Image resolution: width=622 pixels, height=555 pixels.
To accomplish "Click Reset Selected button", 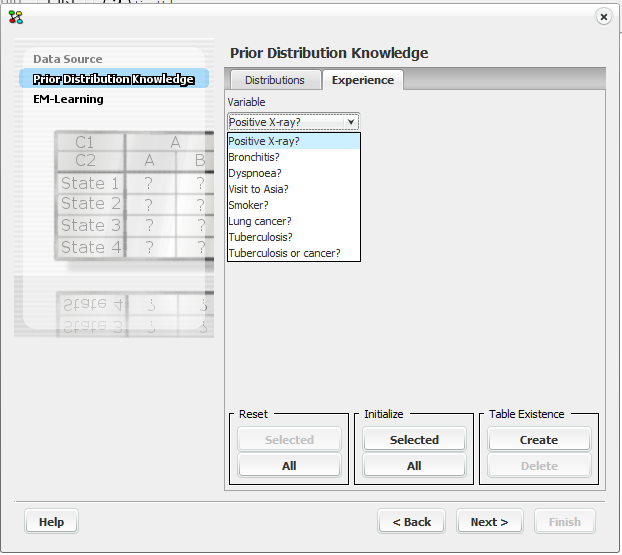I will click(x=289, y=440).
